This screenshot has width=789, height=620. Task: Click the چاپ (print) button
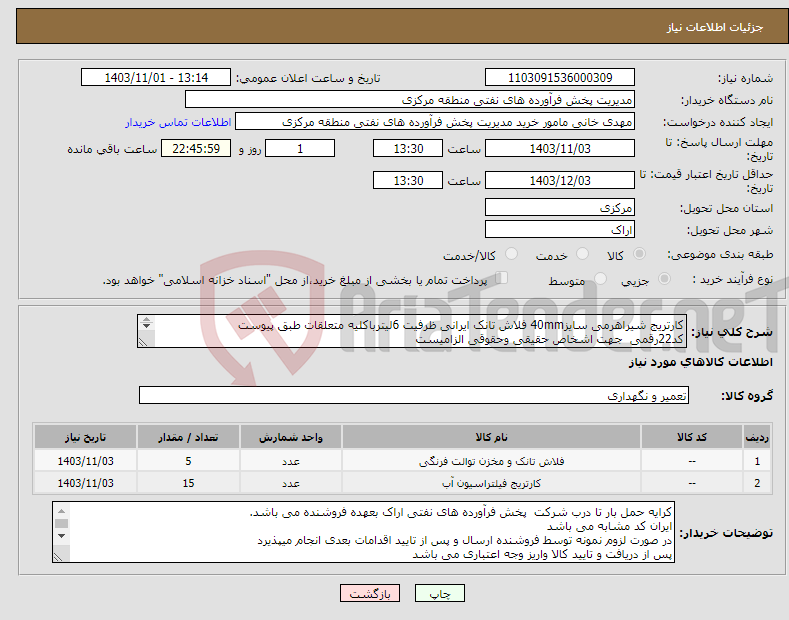tap(439, 593)
